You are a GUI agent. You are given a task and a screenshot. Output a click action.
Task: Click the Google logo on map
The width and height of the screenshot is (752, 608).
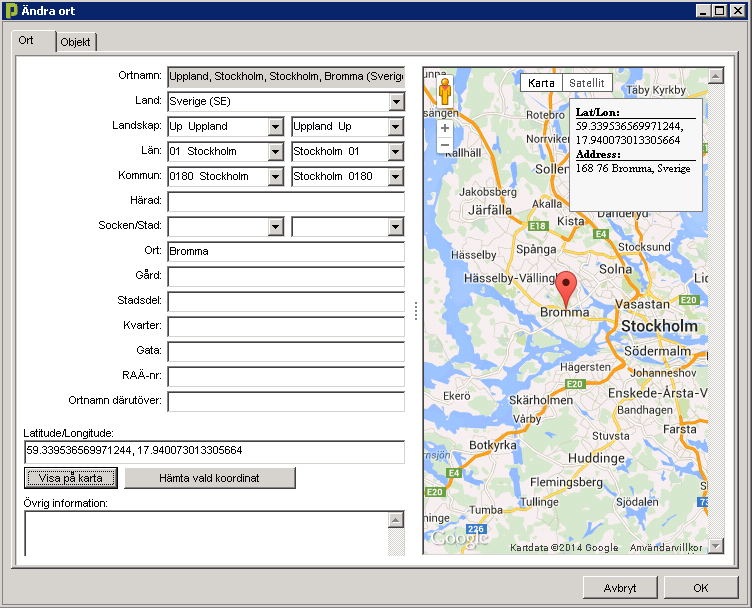pyautogui.click(x=459, y=538)
